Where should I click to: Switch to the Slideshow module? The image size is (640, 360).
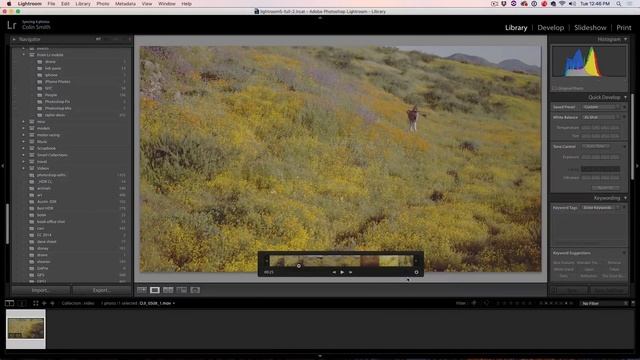[590, 28]
